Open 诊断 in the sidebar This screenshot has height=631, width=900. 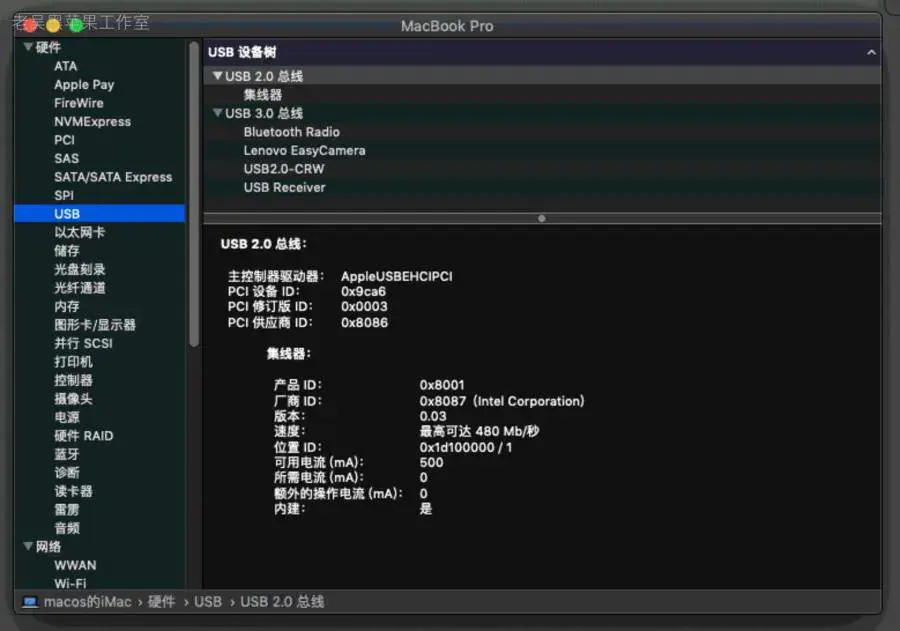[x=67, y=473]
